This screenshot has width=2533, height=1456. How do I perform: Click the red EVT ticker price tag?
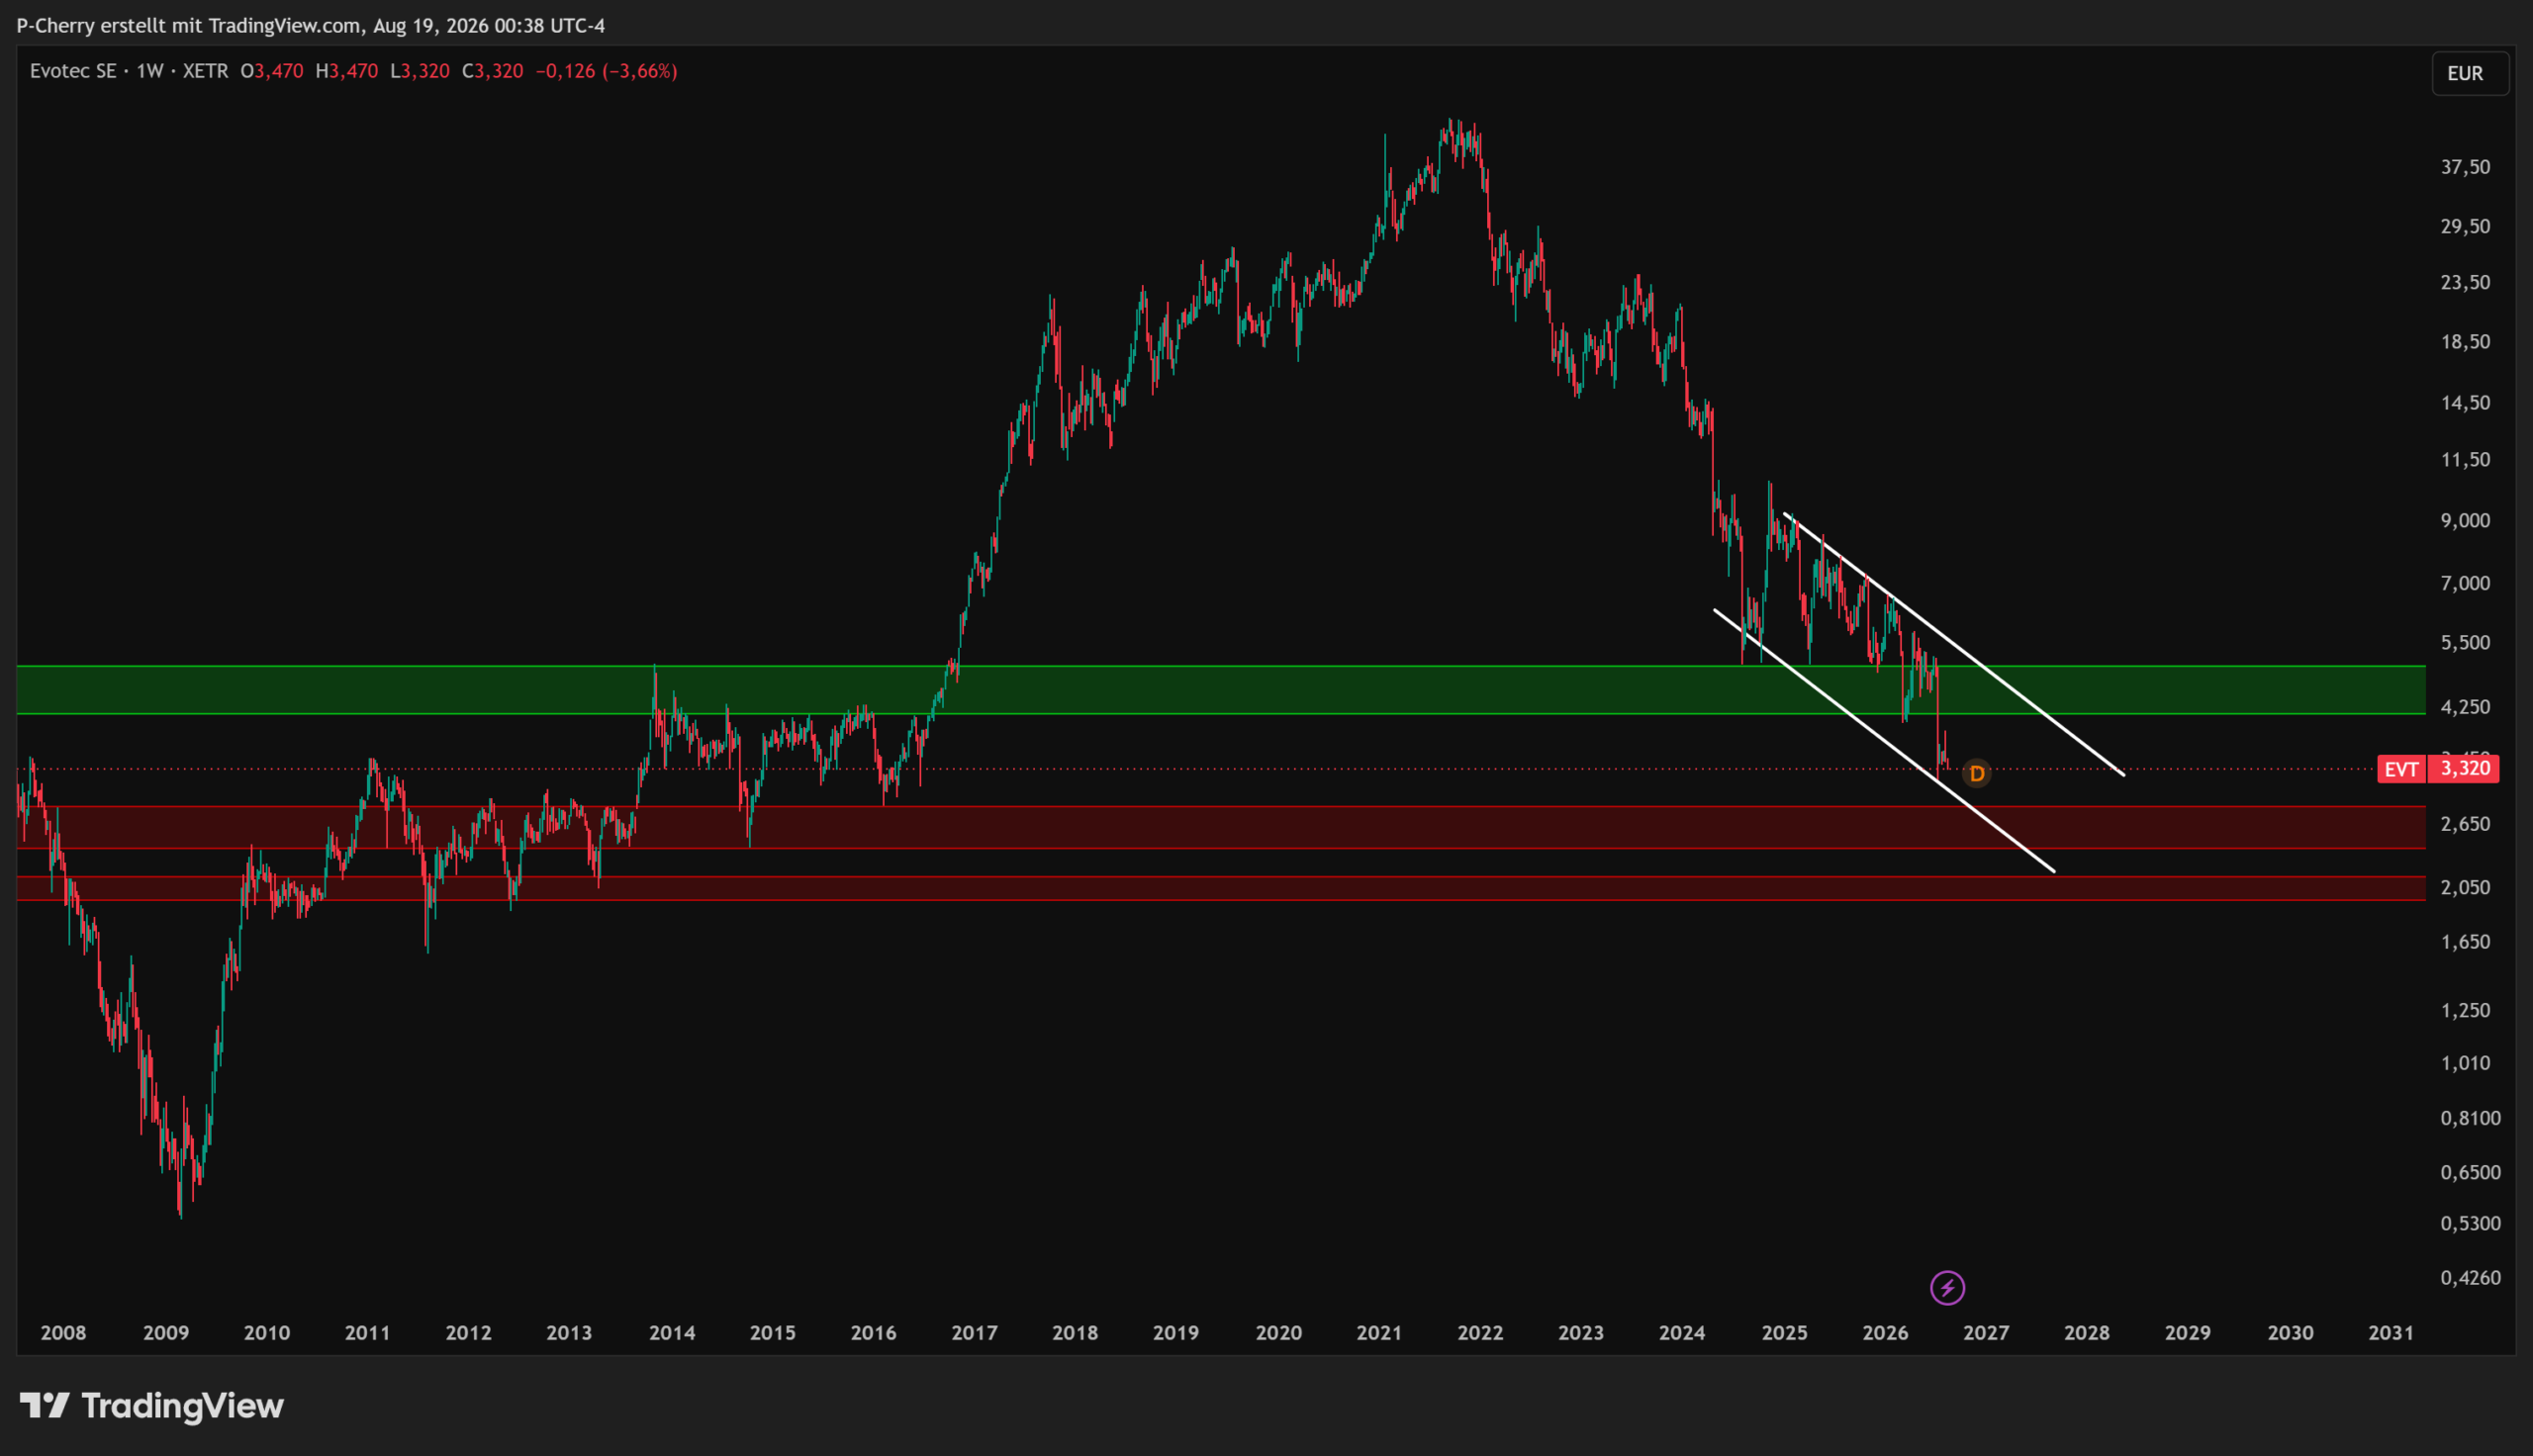coord(2438,768)
